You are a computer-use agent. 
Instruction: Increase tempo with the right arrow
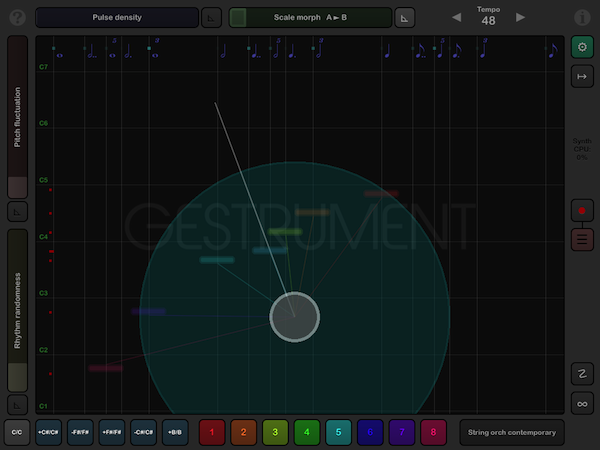pos(520,17)
